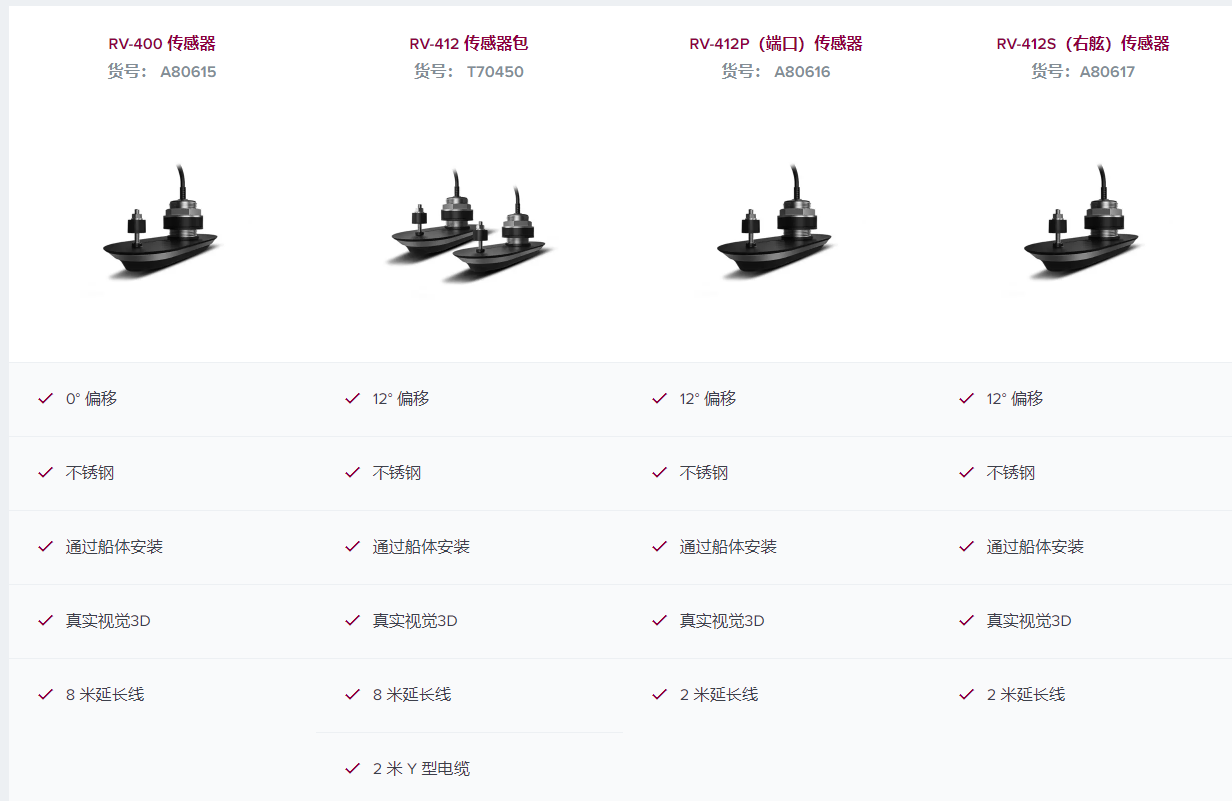Select the 0° 偏移 feature text
Screen dimensions: 1232x801
91,398
